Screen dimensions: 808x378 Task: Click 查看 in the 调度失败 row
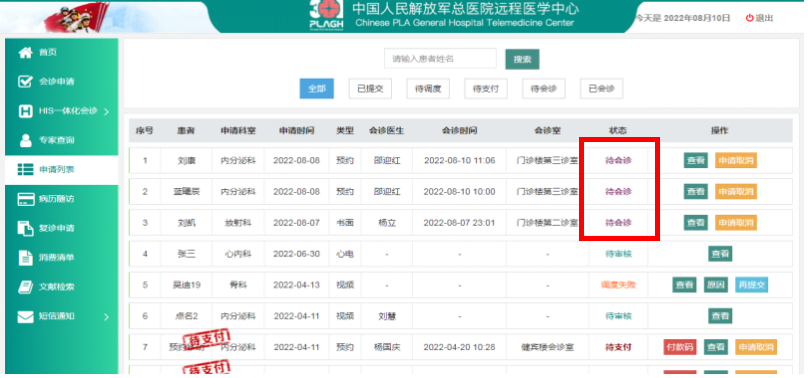click(684, 285)
